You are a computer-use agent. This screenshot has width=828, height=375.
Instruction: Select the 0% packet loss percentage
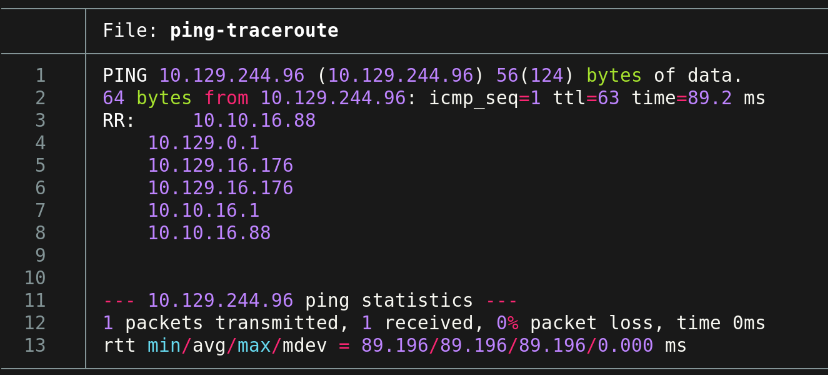507,323
